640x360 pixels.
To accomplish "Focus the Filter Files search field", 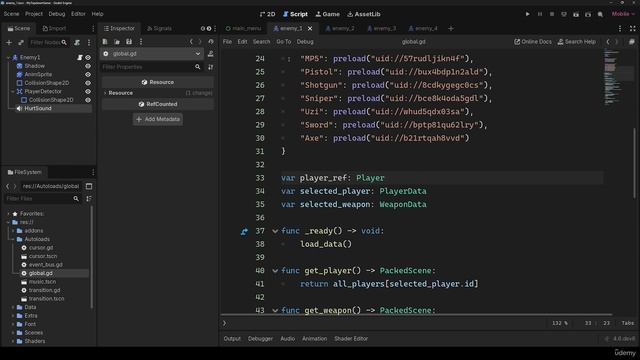I will pyautogui.click(x=42, y=198).
